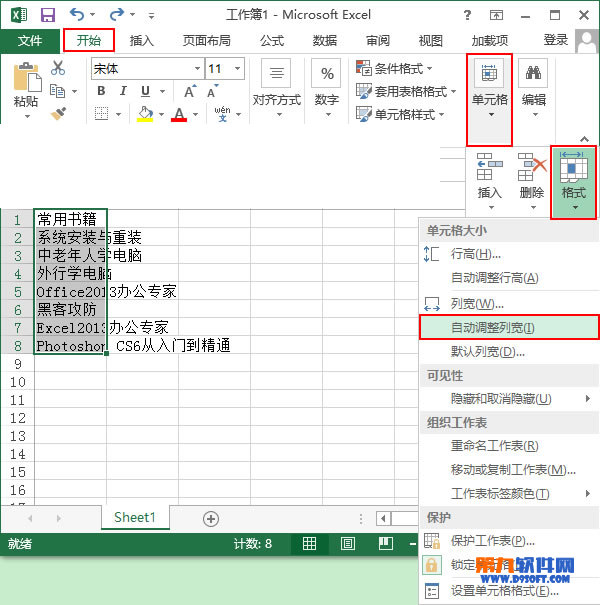The height and width of the screenshot is (605, 600).
Task: Open Cell Styles menu
Action: (400, 114)
